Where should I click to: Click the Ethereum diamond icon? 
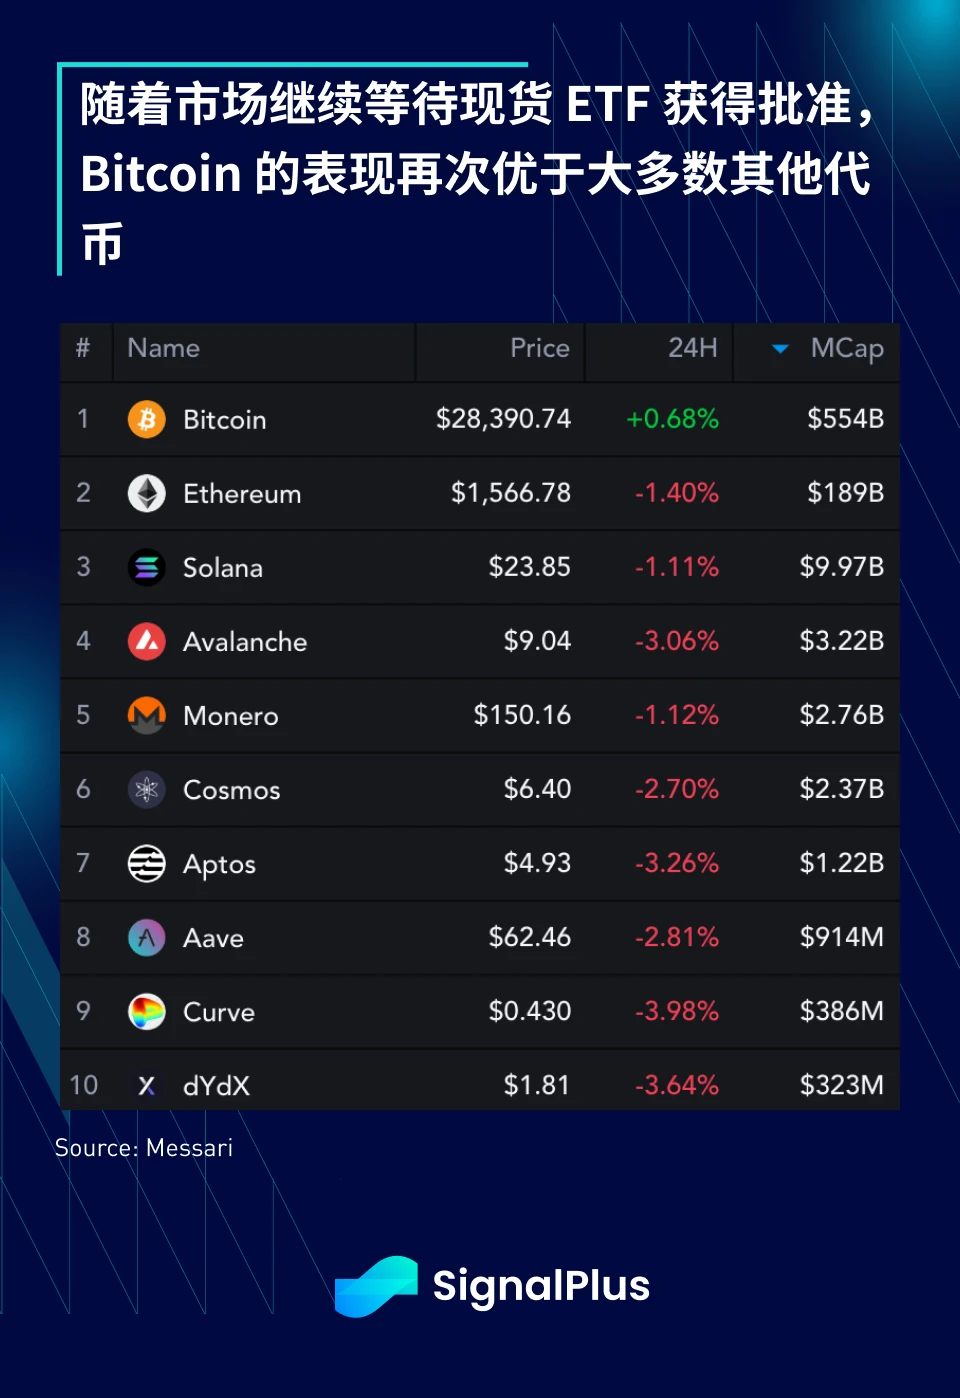(x=147, y=493)
